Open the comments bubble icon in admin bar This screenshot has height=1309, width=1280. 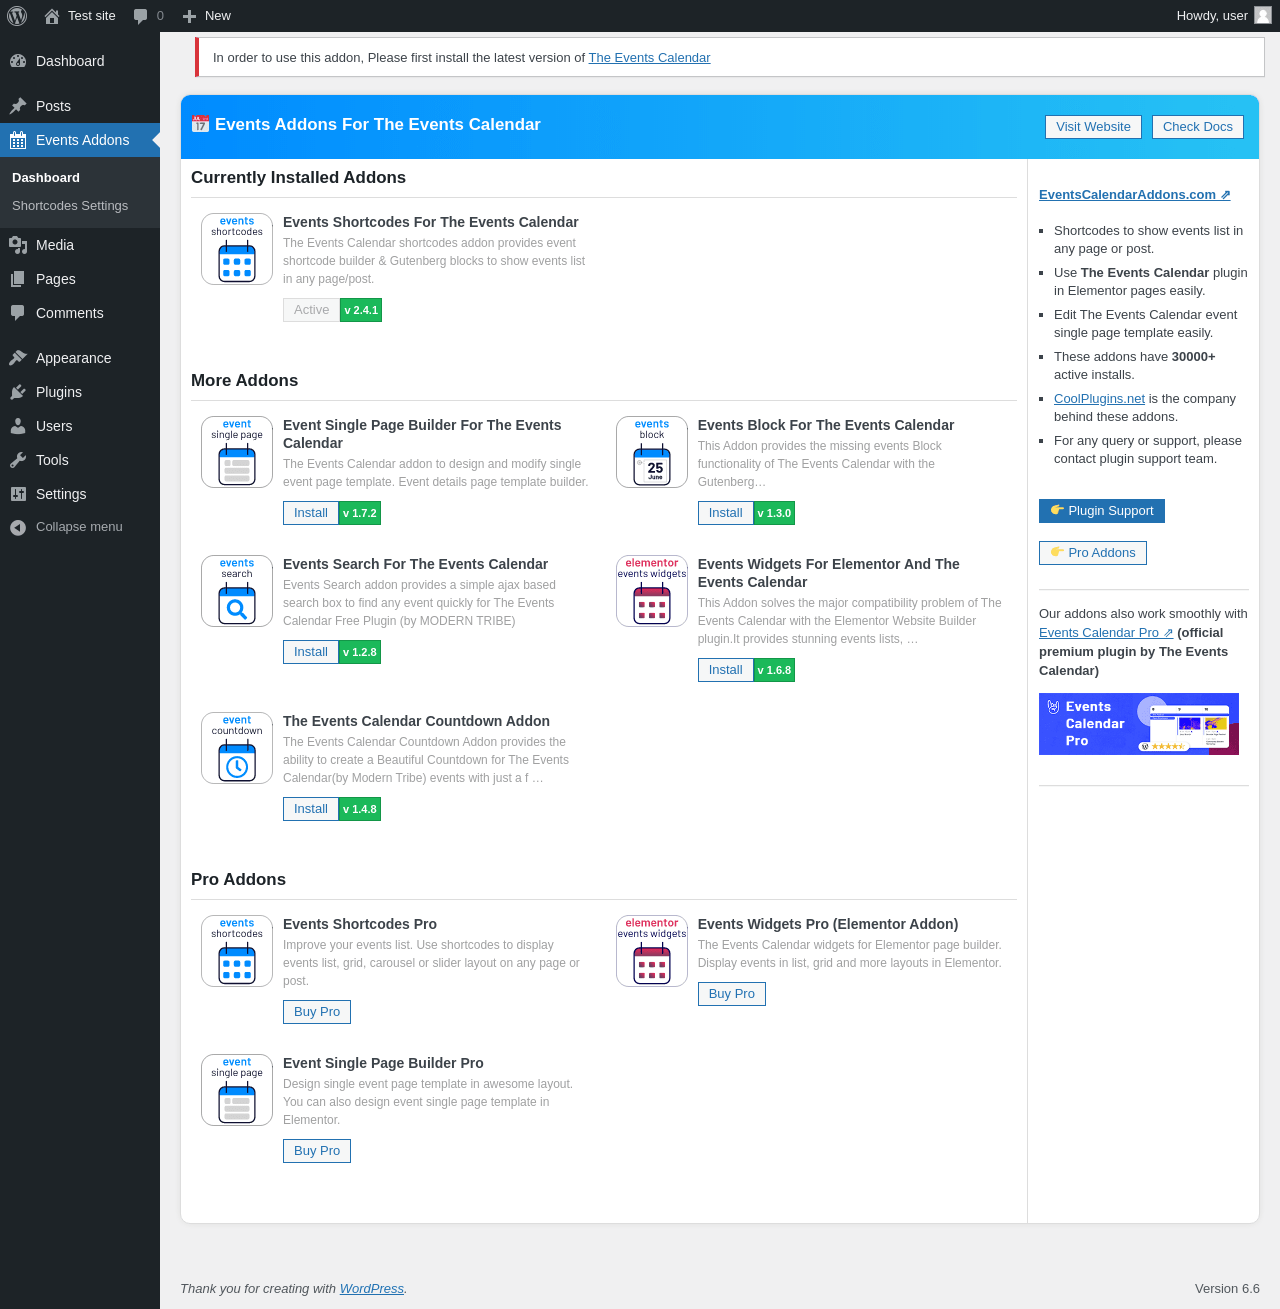(140, 16)
